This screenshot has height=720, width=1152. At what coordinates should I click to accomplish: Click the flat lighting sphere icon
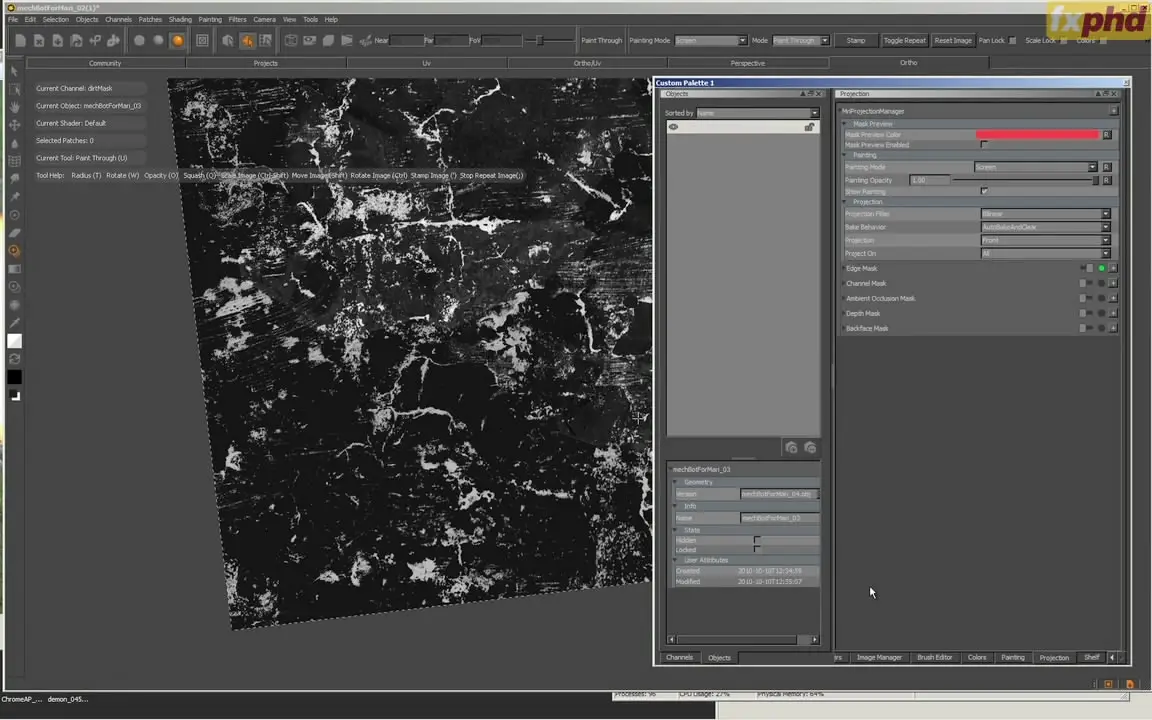pos(140,41)
